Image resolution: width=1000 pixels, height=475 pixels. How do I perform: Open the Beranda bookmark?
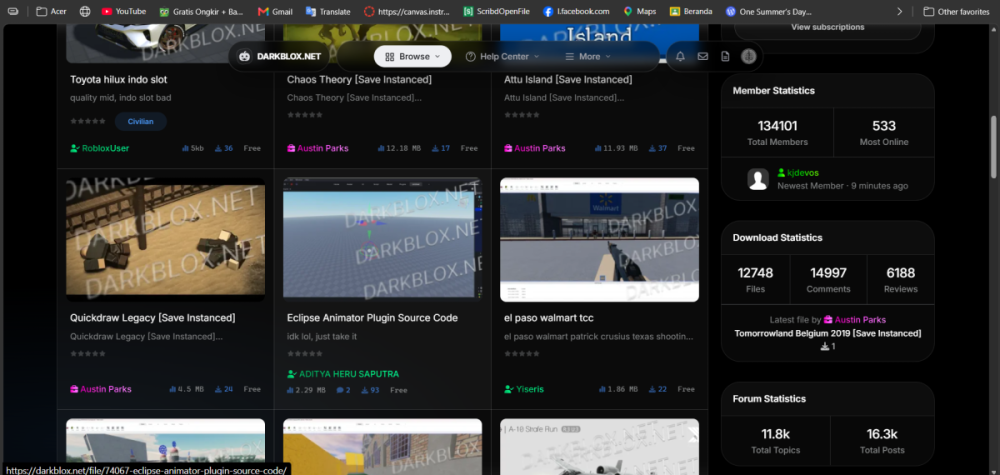(x=691, y=11)
